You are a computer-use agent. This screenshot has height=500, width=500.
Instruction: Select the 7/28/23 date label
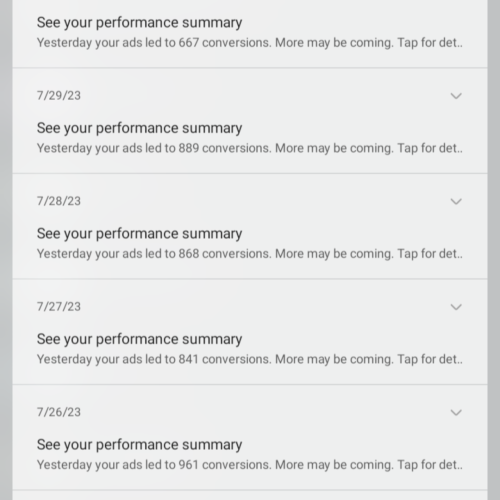click(59, 201)
